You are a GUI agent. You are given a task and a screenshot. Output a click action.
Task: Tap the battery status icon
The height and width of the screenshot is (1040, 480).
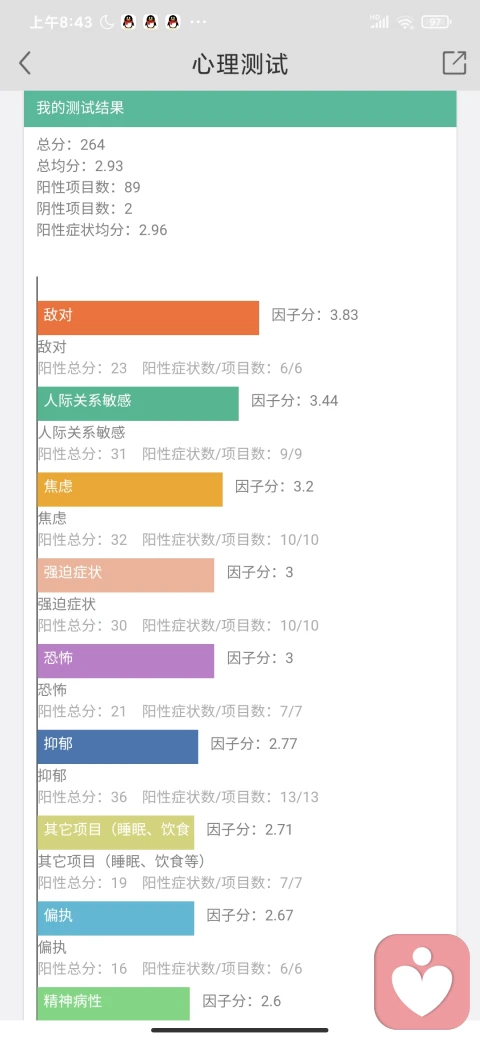[x=436, y=22]
